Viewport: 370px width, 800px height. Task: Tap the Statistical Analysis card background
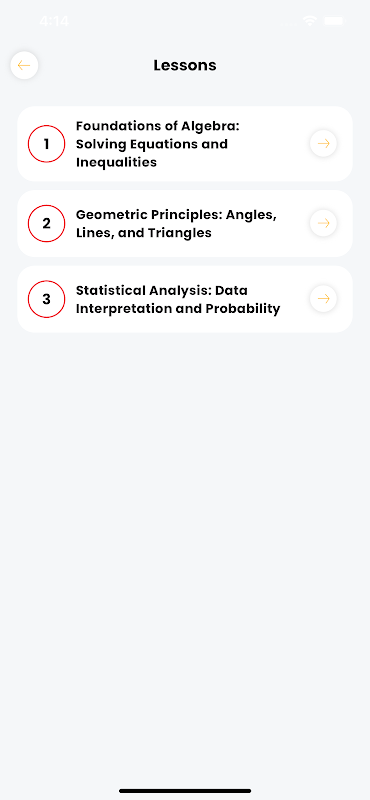[185, 299]
